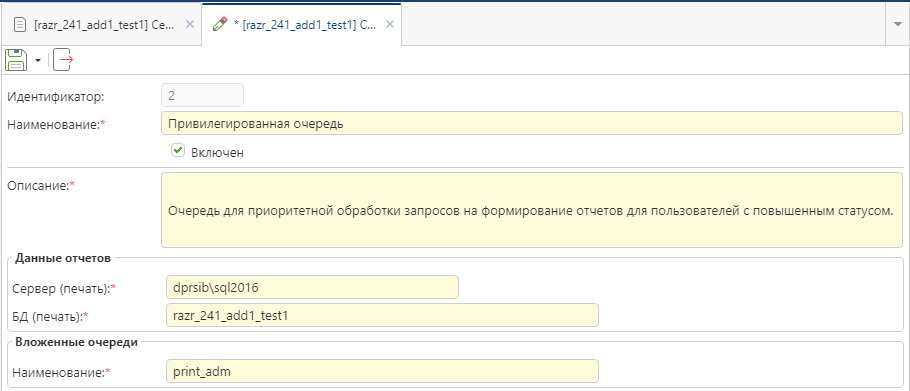Open the tab list dropdown at right
This screenshot has width=910, height=391.
click(898, 24)
